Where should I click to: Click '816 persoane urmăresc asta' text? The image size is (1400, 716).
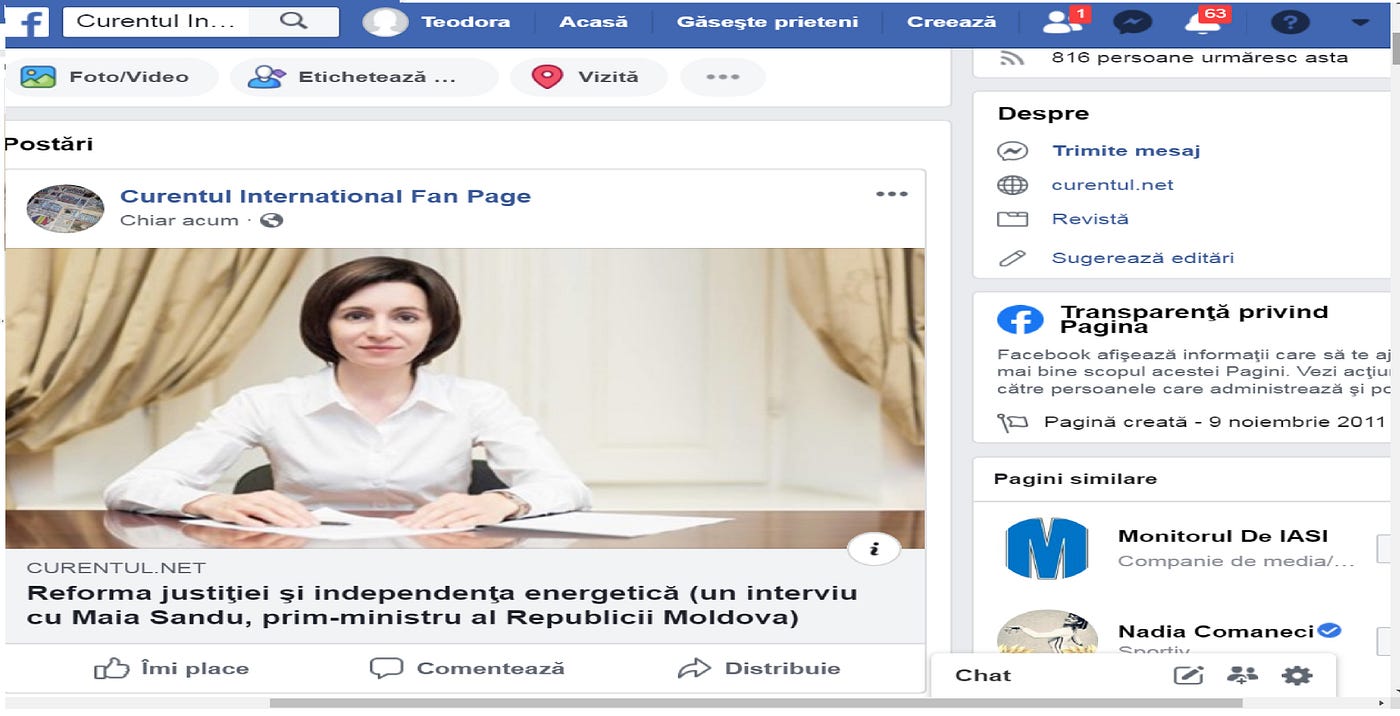[x=1200, y=57]
